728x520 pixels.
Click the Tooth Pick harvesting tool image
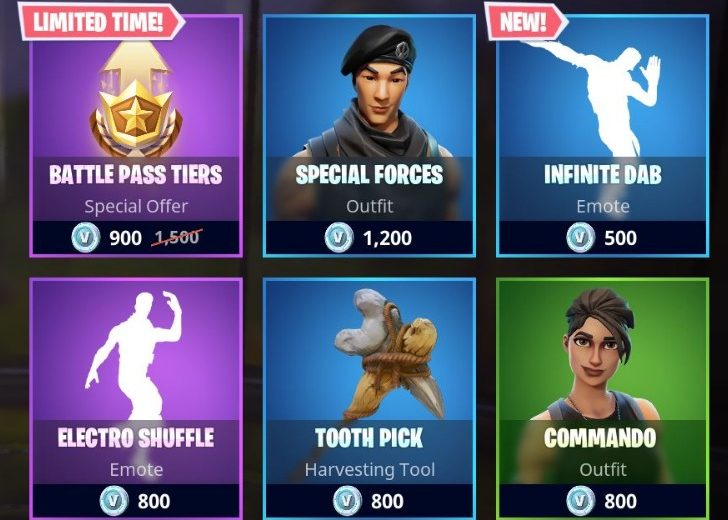click(391, 355)
